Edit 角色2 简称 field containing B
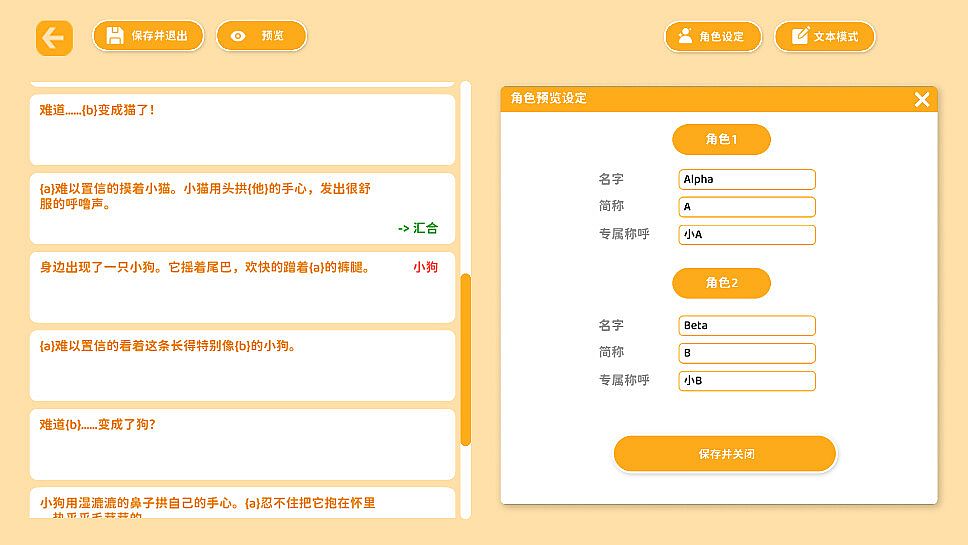968x545 pixels. [x=747, y=353]
